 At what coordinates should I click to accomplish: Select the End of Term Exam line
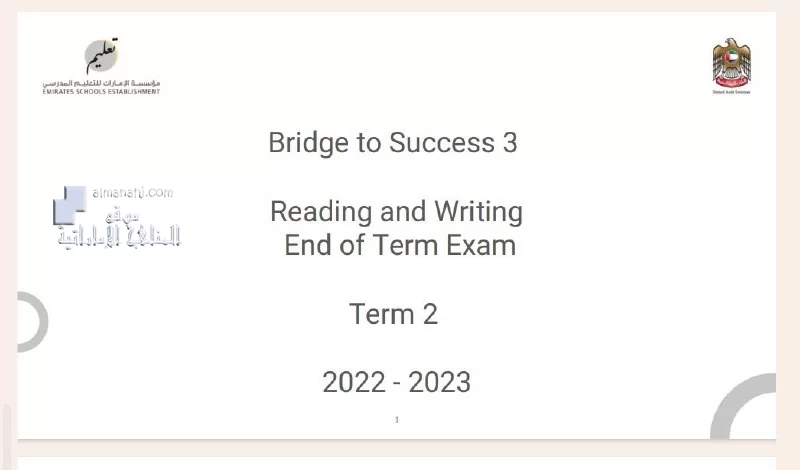click(x=400, y=245)
